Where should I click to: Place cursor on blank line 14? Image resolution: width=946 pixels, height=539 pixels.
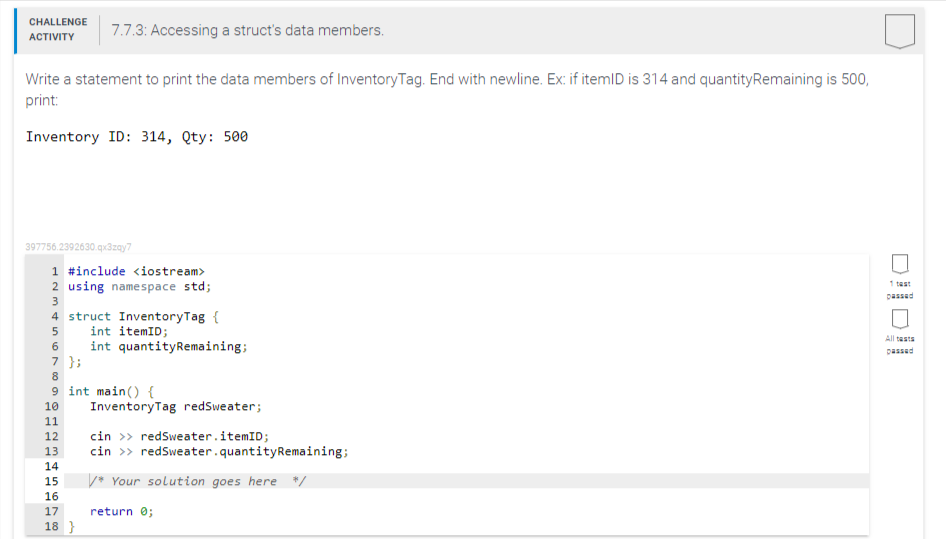pyautogui.click(x=467, y=466)
